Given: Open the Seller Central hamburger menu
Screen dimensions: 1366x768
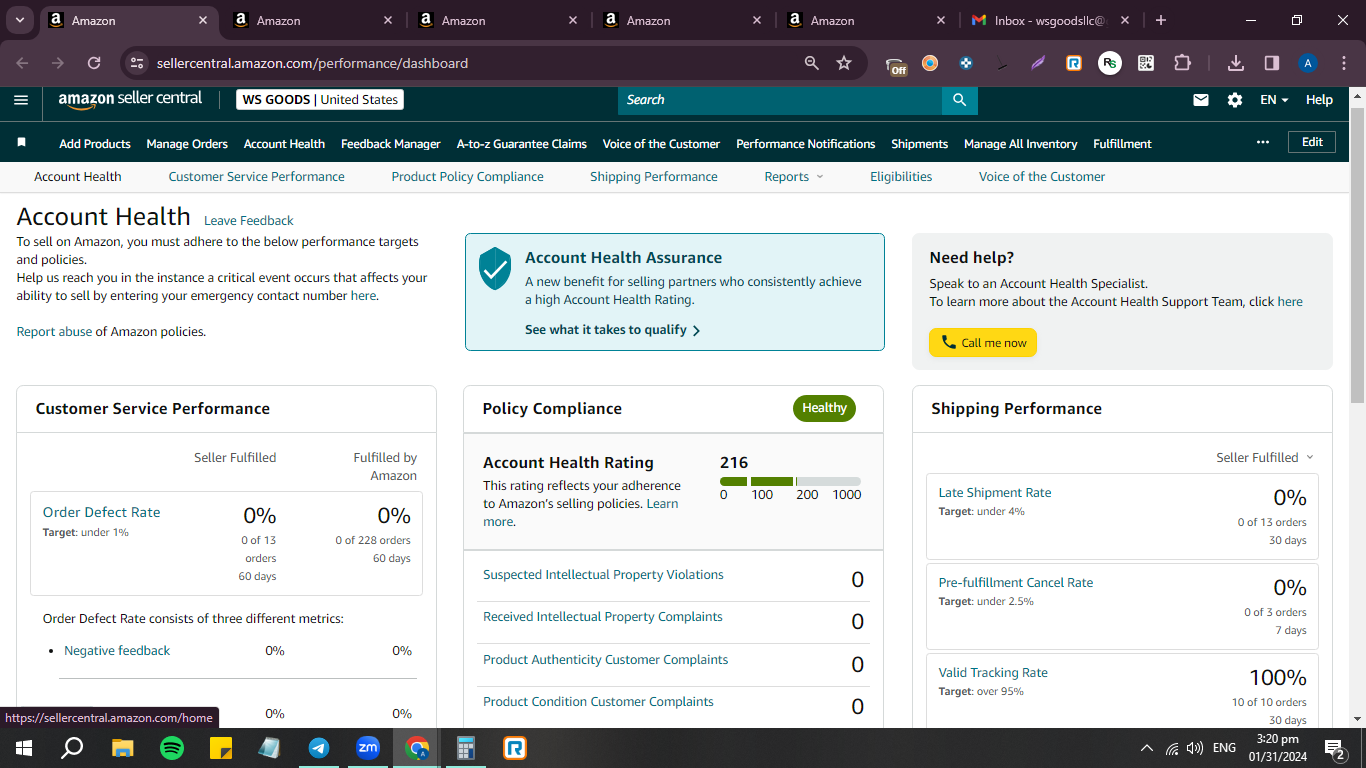Looking at the screenshot, I should coord(21,99).
